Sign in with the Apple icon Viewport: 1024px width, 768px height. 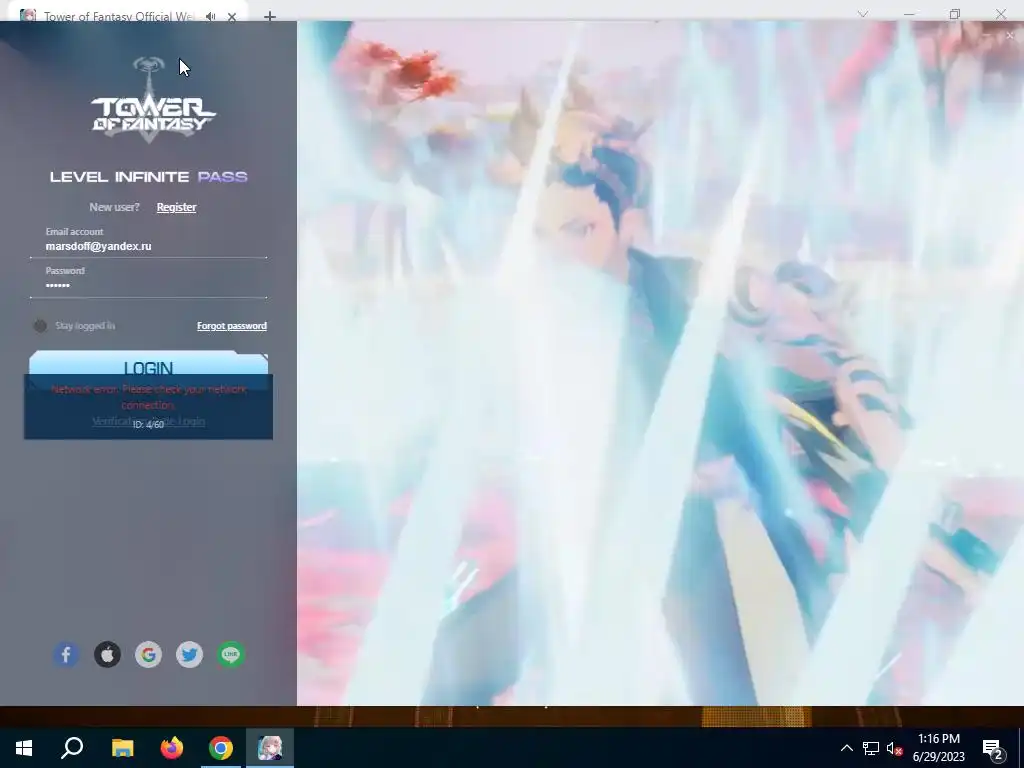pyautogui.click(x=107, y=654)
